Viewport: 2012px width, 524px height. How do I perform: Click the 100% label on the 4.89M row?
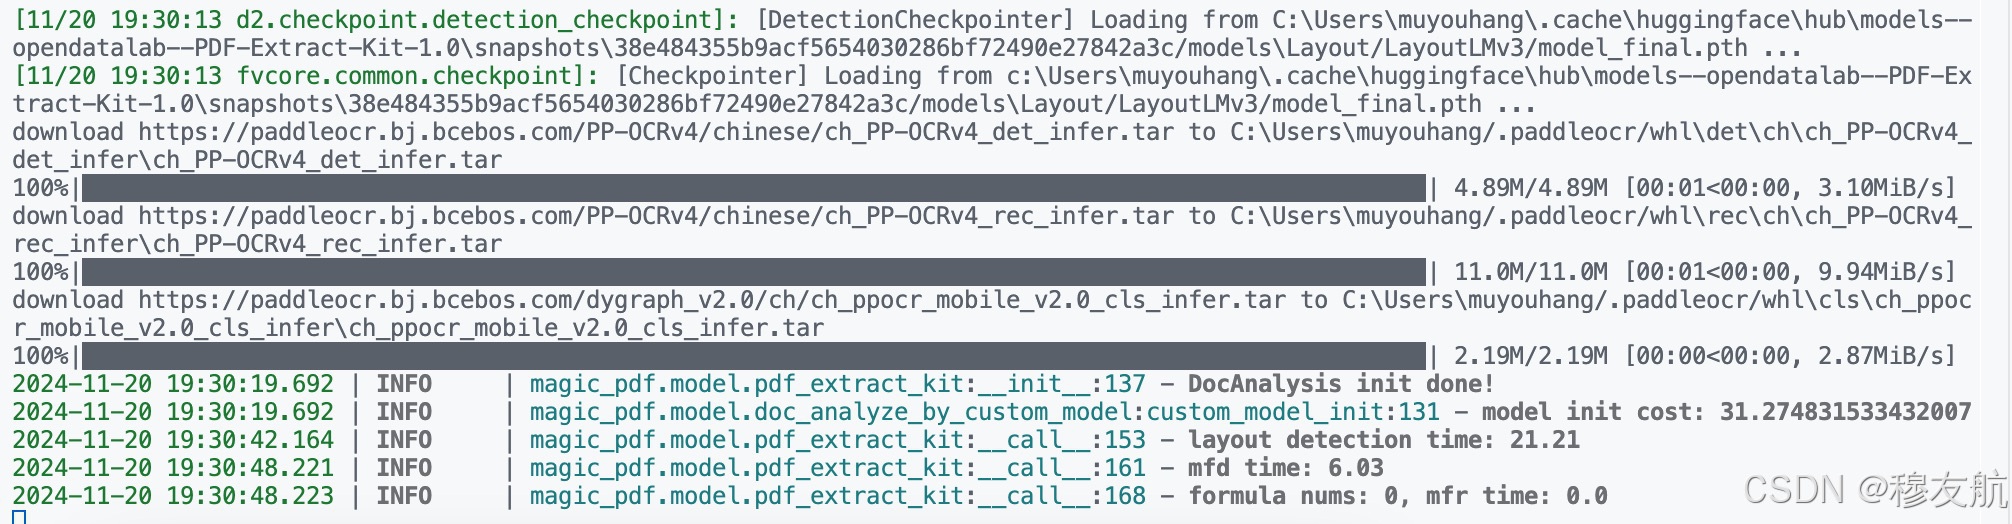coord(40,188)
